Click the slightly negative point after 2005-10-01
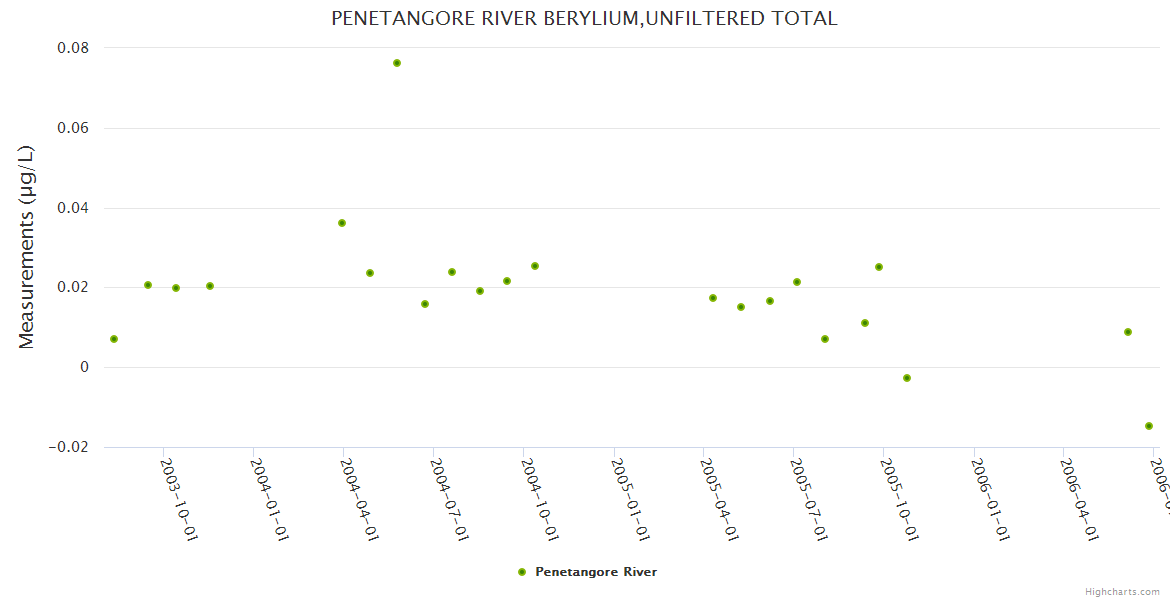The image size is (1170, 600). [x=907, y=378]
